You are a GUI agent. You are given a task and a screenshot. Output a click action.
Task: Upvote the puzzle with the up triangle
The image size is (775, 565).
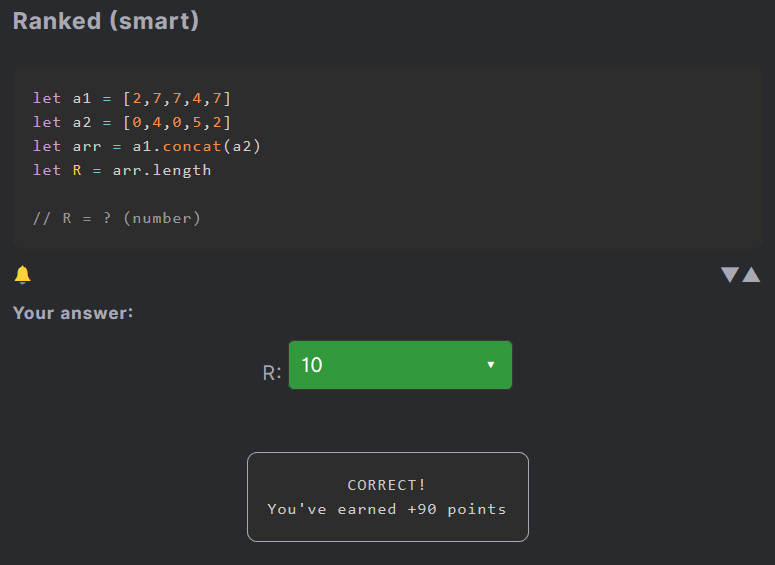[x=751, y=274]
